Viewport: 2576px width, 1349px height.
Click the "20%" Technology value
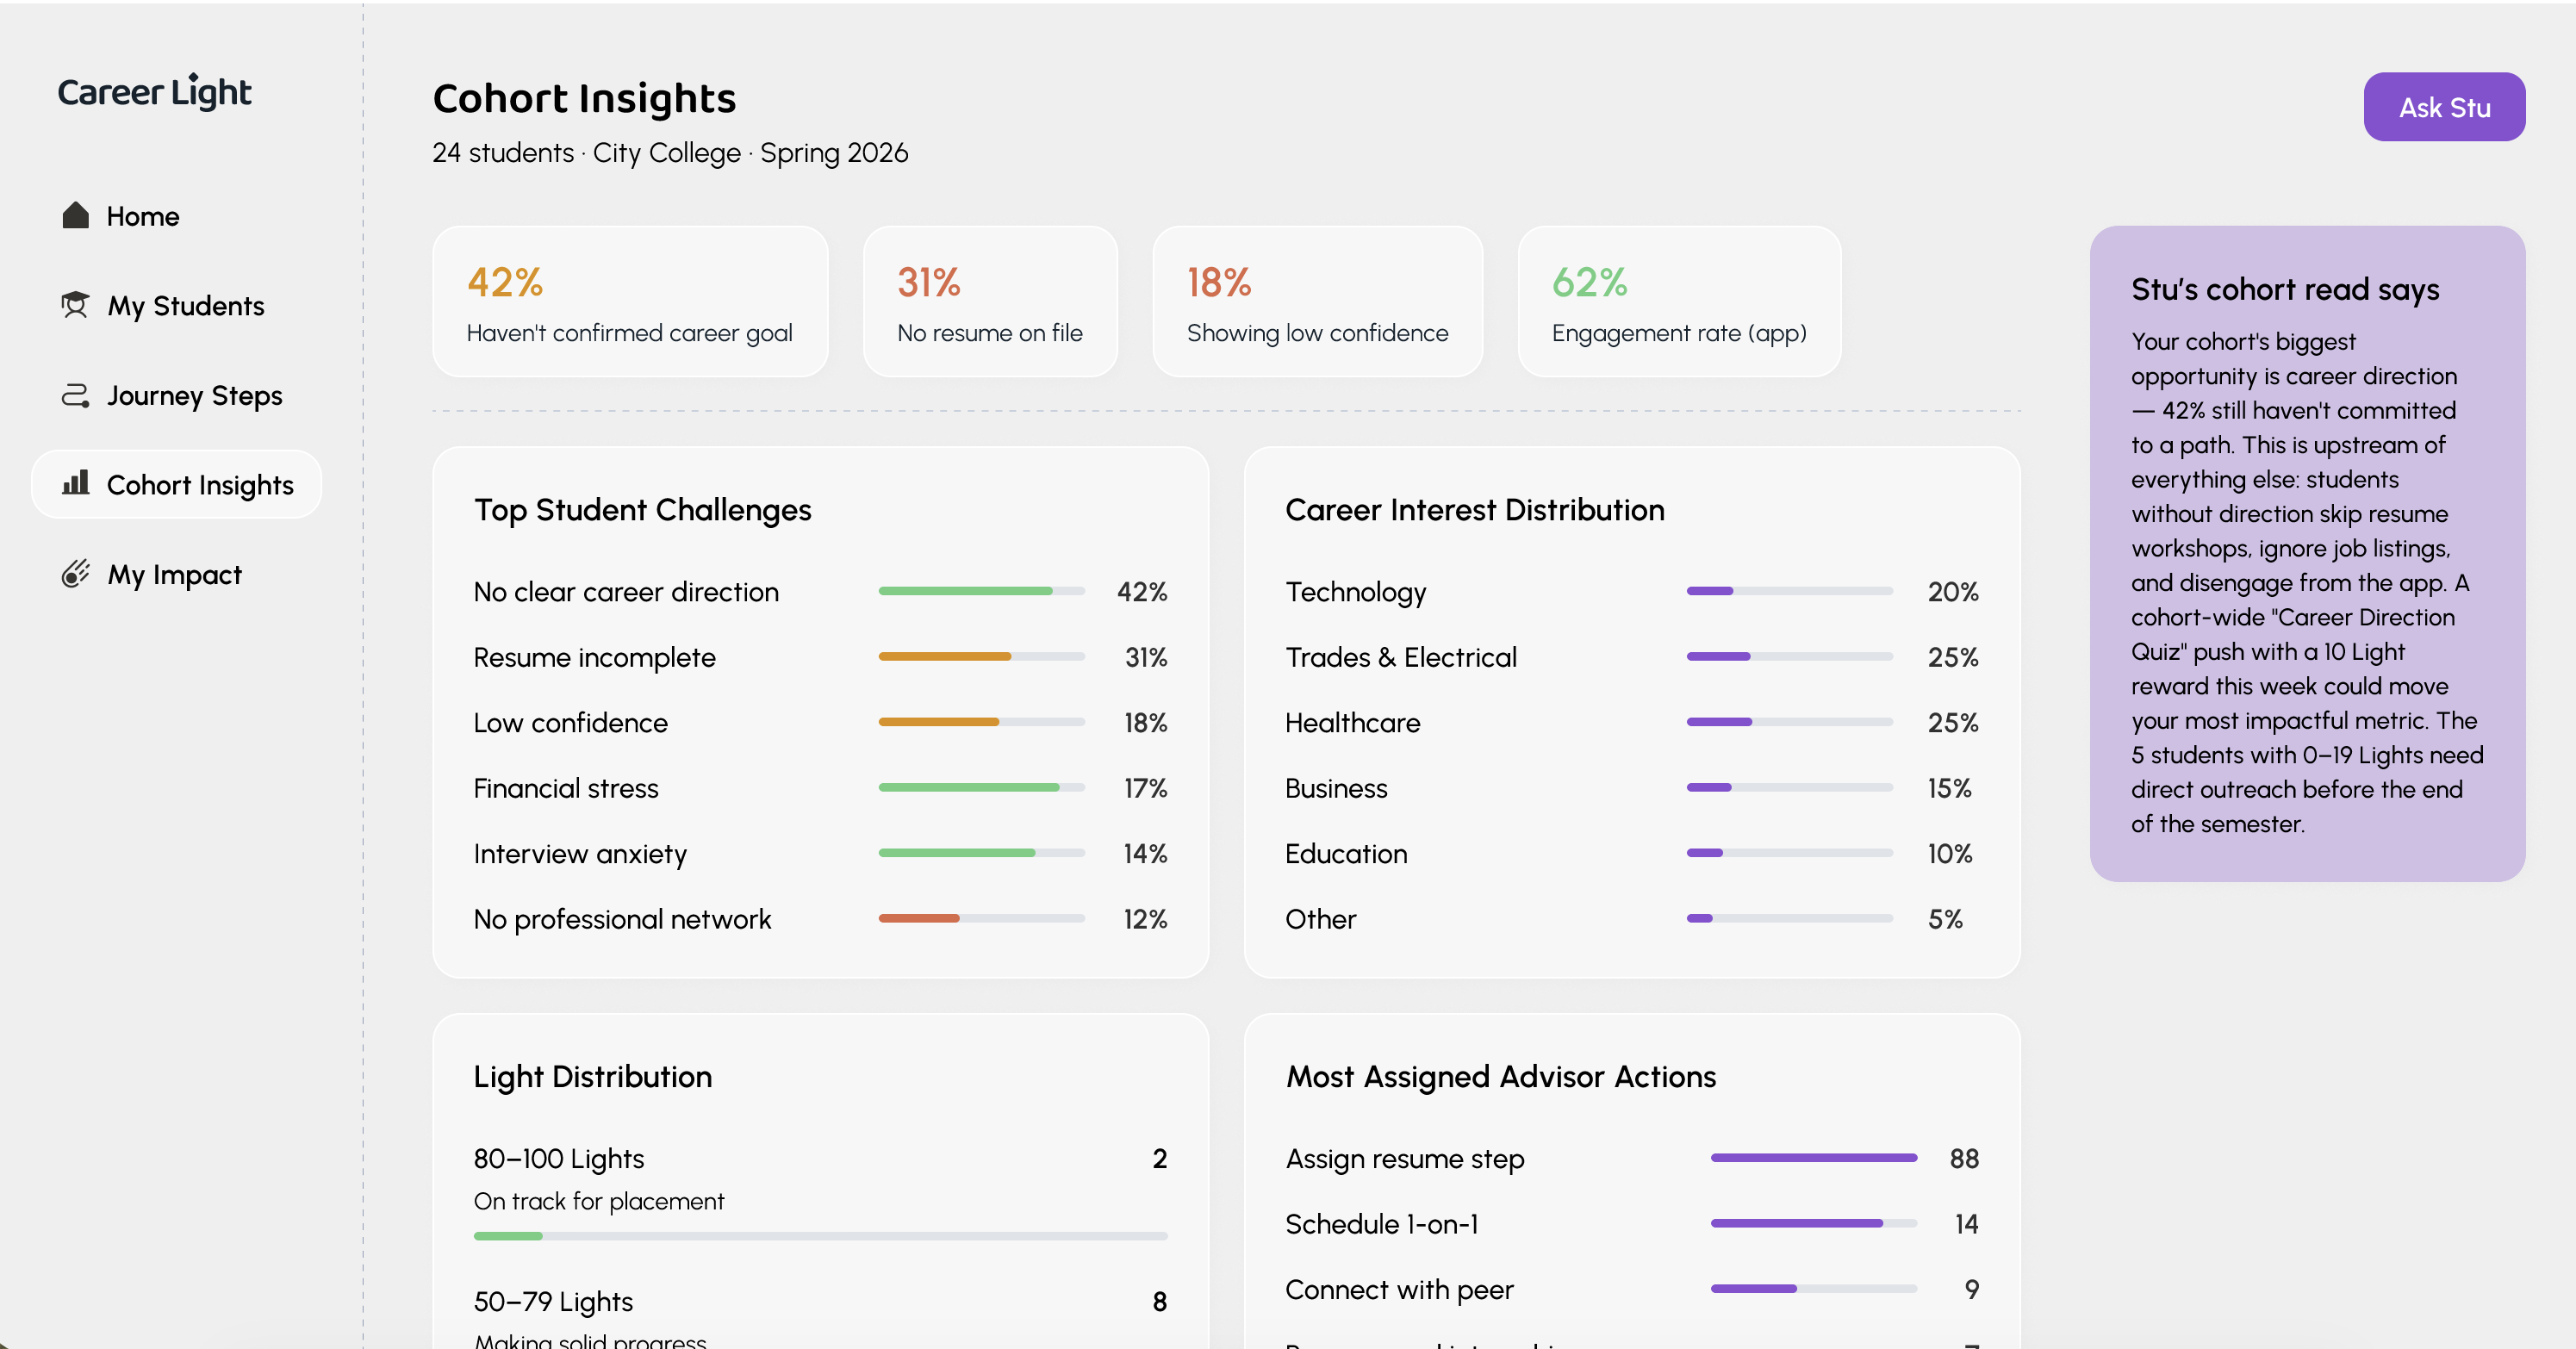[x=1953, y=592]
